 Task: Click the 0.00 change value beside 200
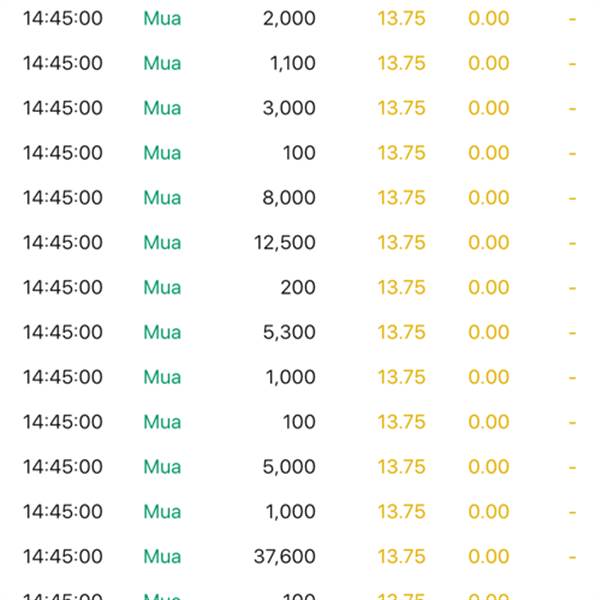(x=489, y=287)
